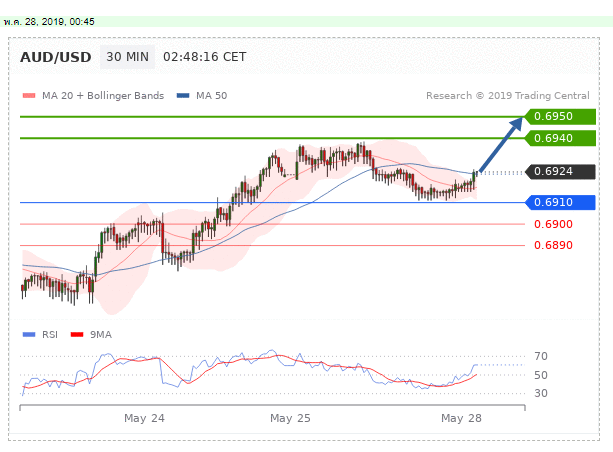Click the red 9MA legend swatch
The width and height of the screenshot is (613, 452).
tap(77, 335)
